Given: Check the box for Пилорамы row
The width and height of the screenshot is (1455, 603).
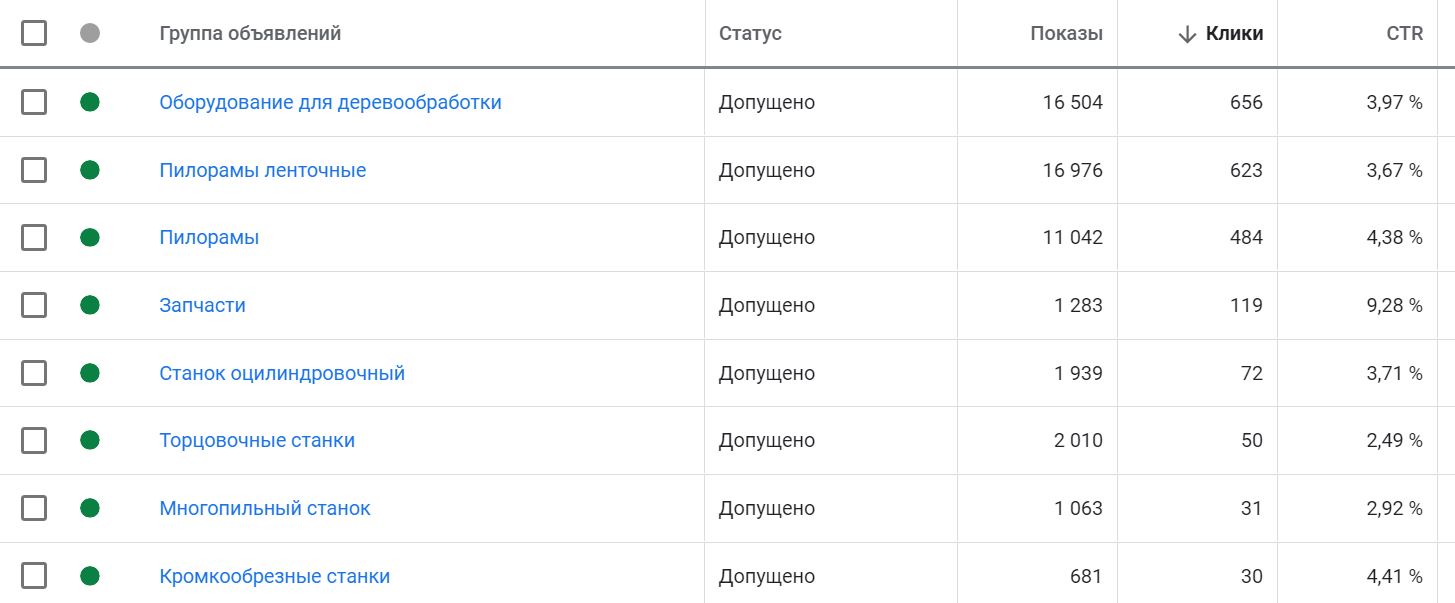Looking at the screenshot, I should (x=34, y=237).
